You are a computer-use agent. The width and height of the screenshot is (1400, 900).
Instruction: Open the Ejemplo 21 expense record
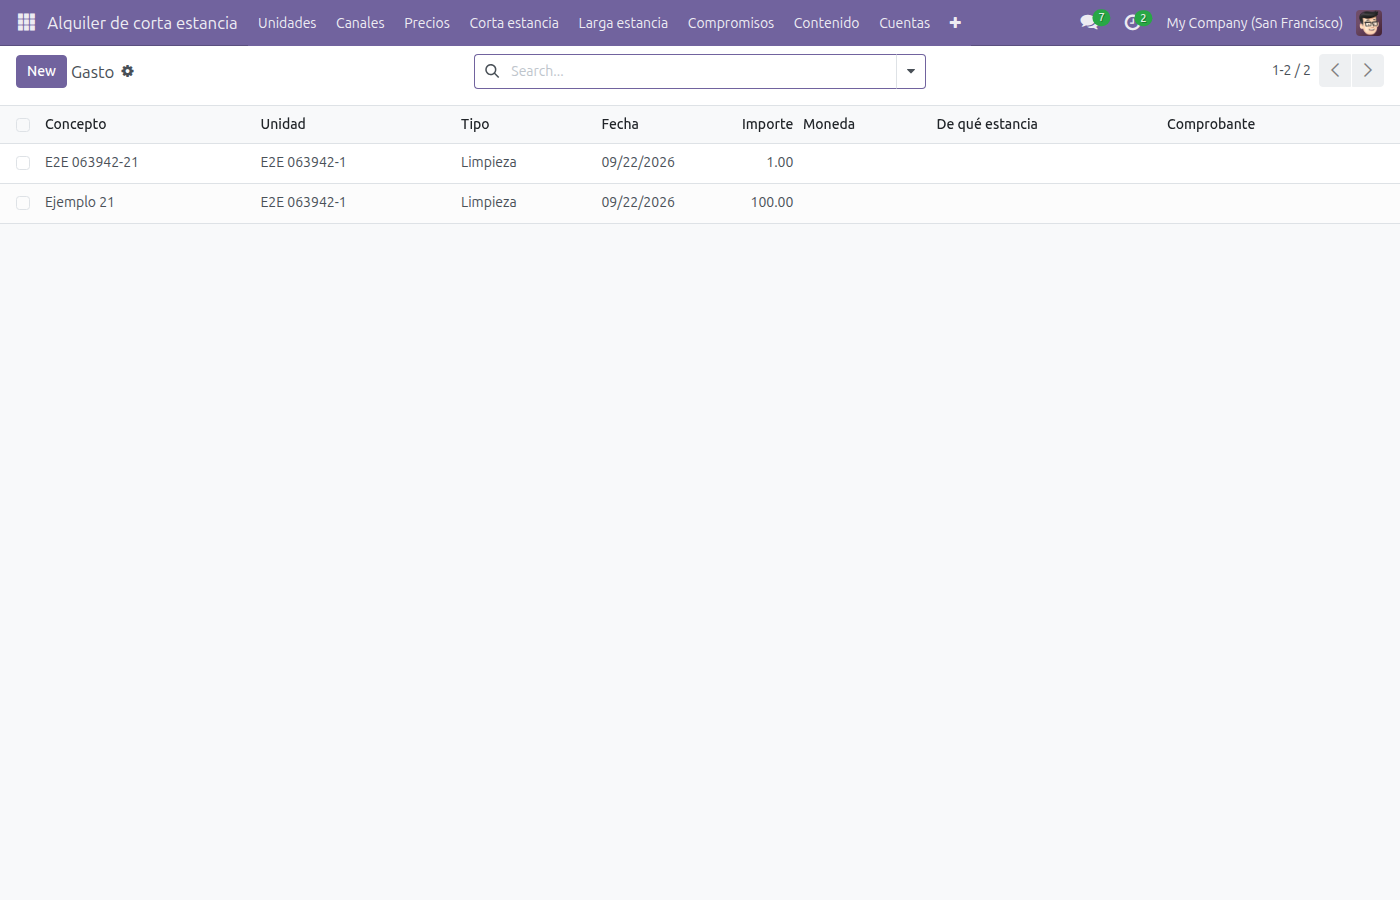(x=79, y=202)
